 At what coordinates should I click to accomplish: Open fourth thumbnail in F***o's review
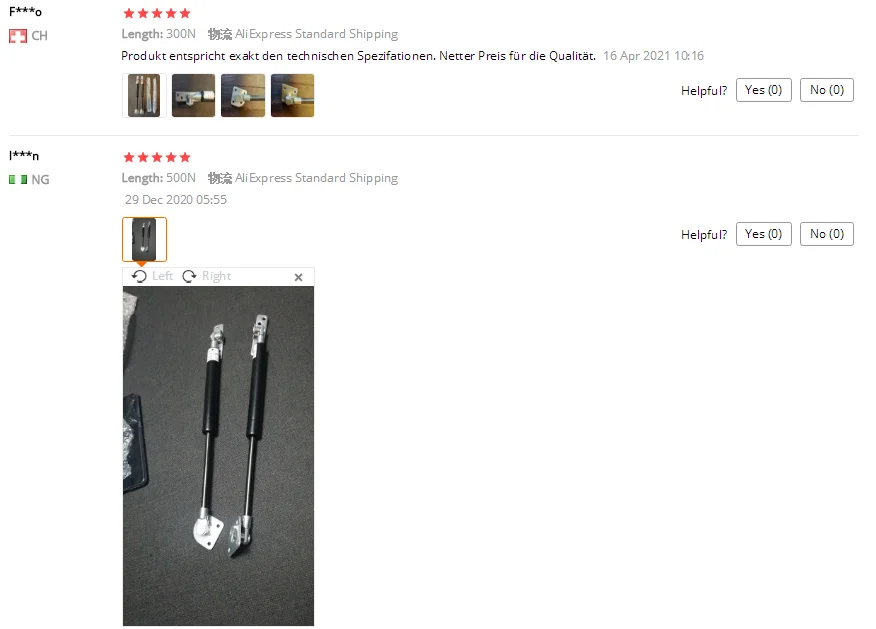[293, 96]
